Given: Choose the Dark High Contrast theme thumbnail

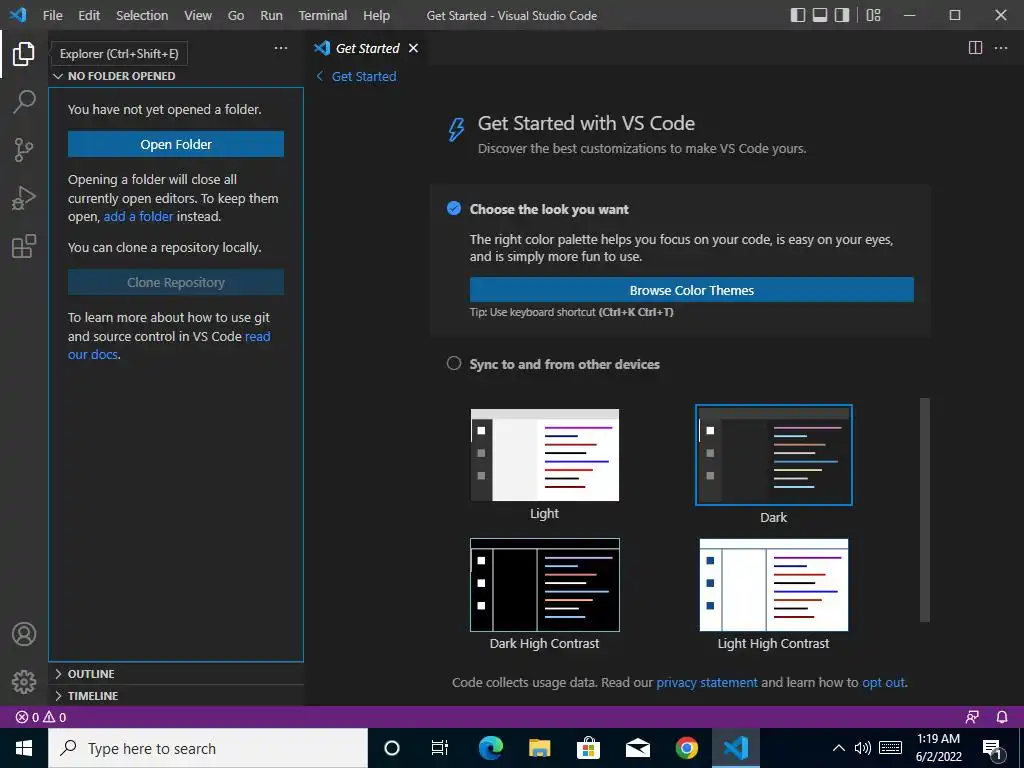Looking at the screenshot, I should (x=545, y=585).
